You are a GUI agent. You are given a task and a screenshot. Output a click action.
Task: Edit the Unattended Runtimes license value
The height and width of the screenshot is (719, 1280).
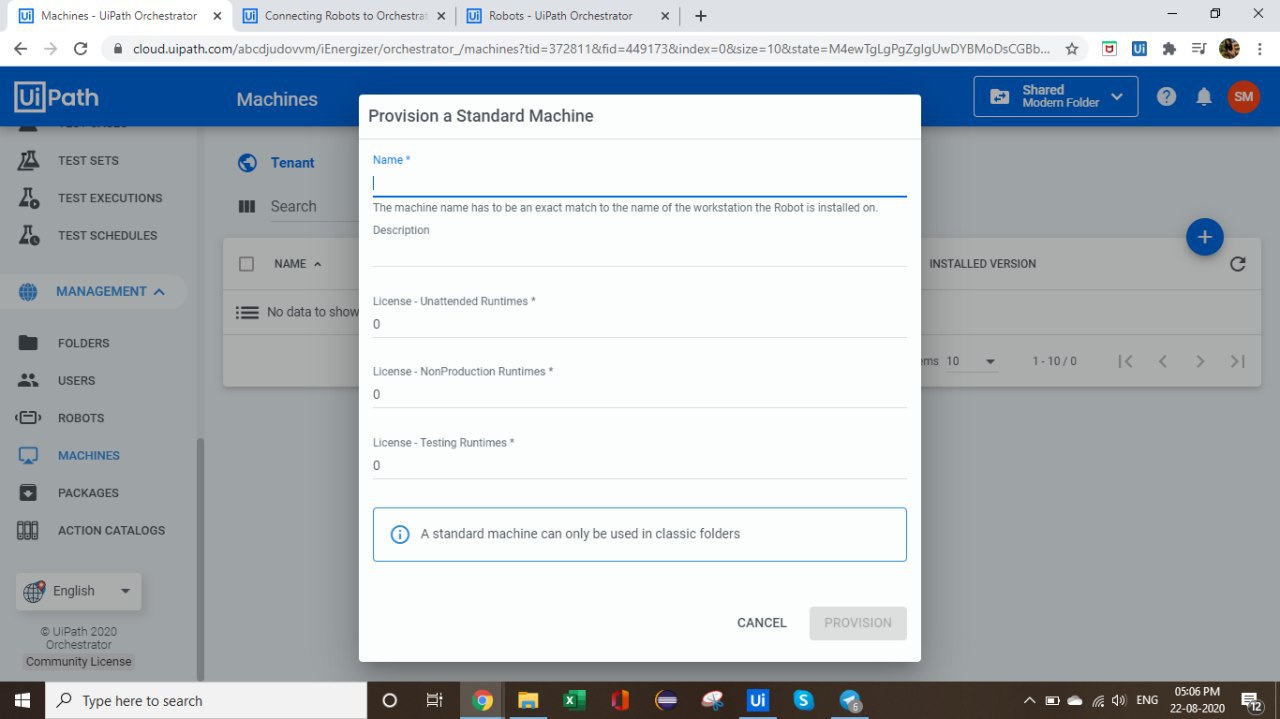639,324
